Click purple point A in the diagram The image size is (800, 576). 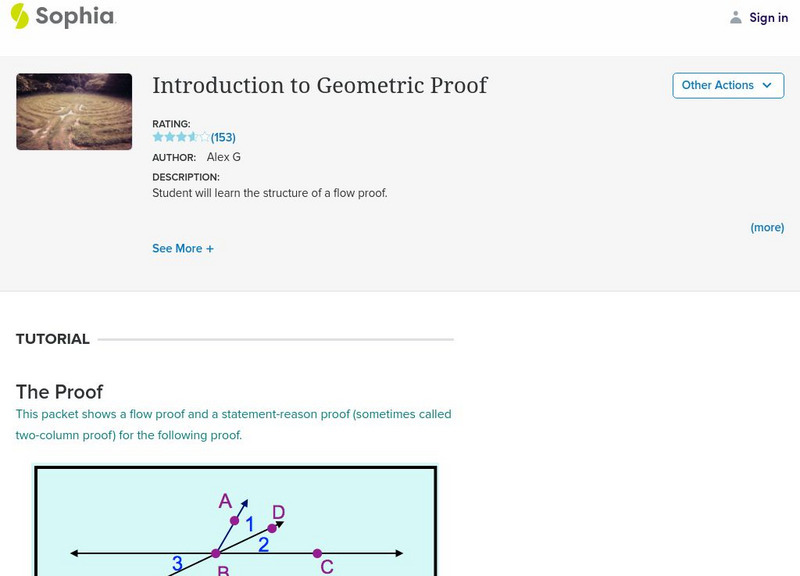235,521
